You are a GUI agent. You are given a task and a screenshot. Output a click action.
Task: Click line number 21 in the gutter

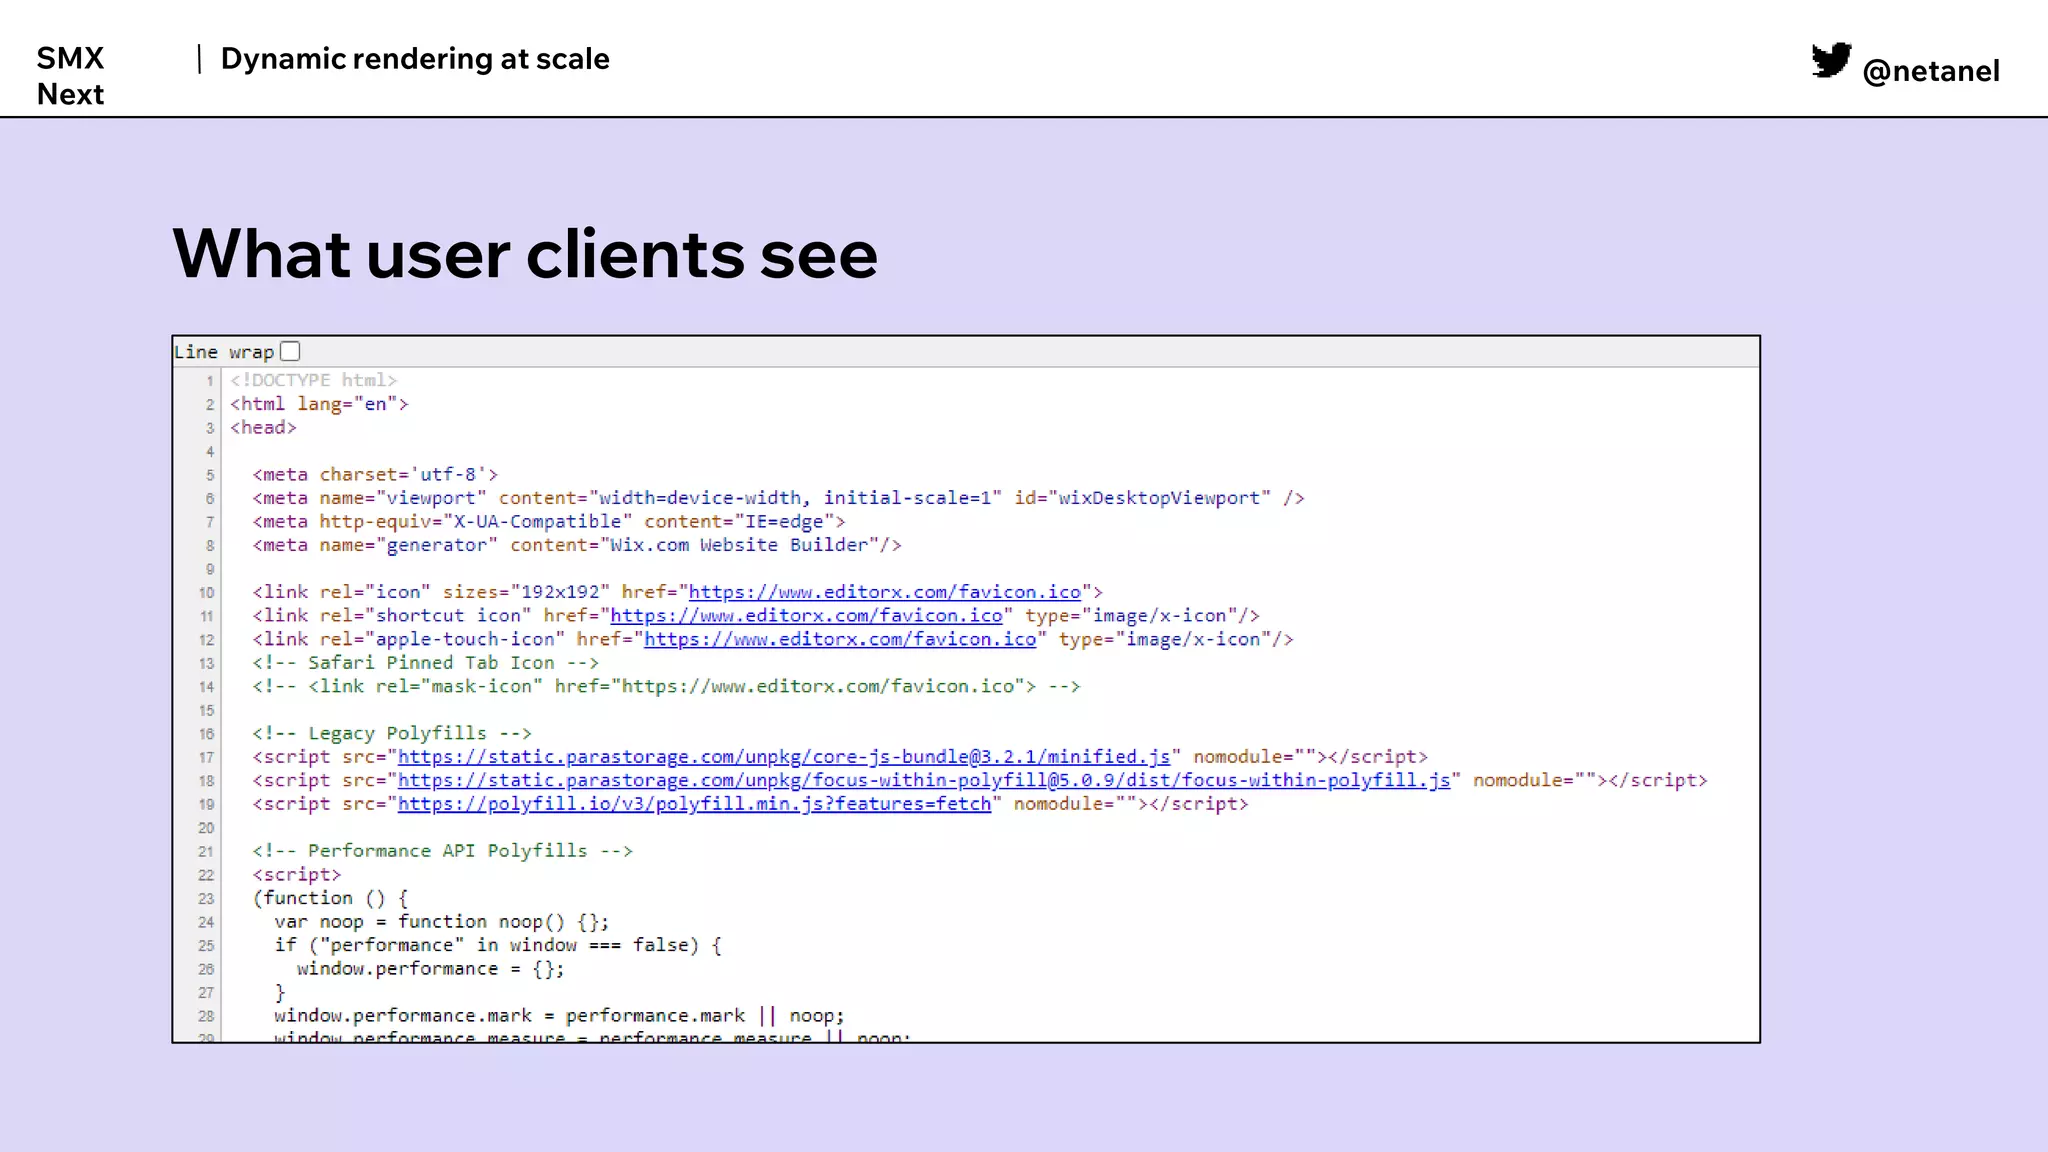(206, 852)
